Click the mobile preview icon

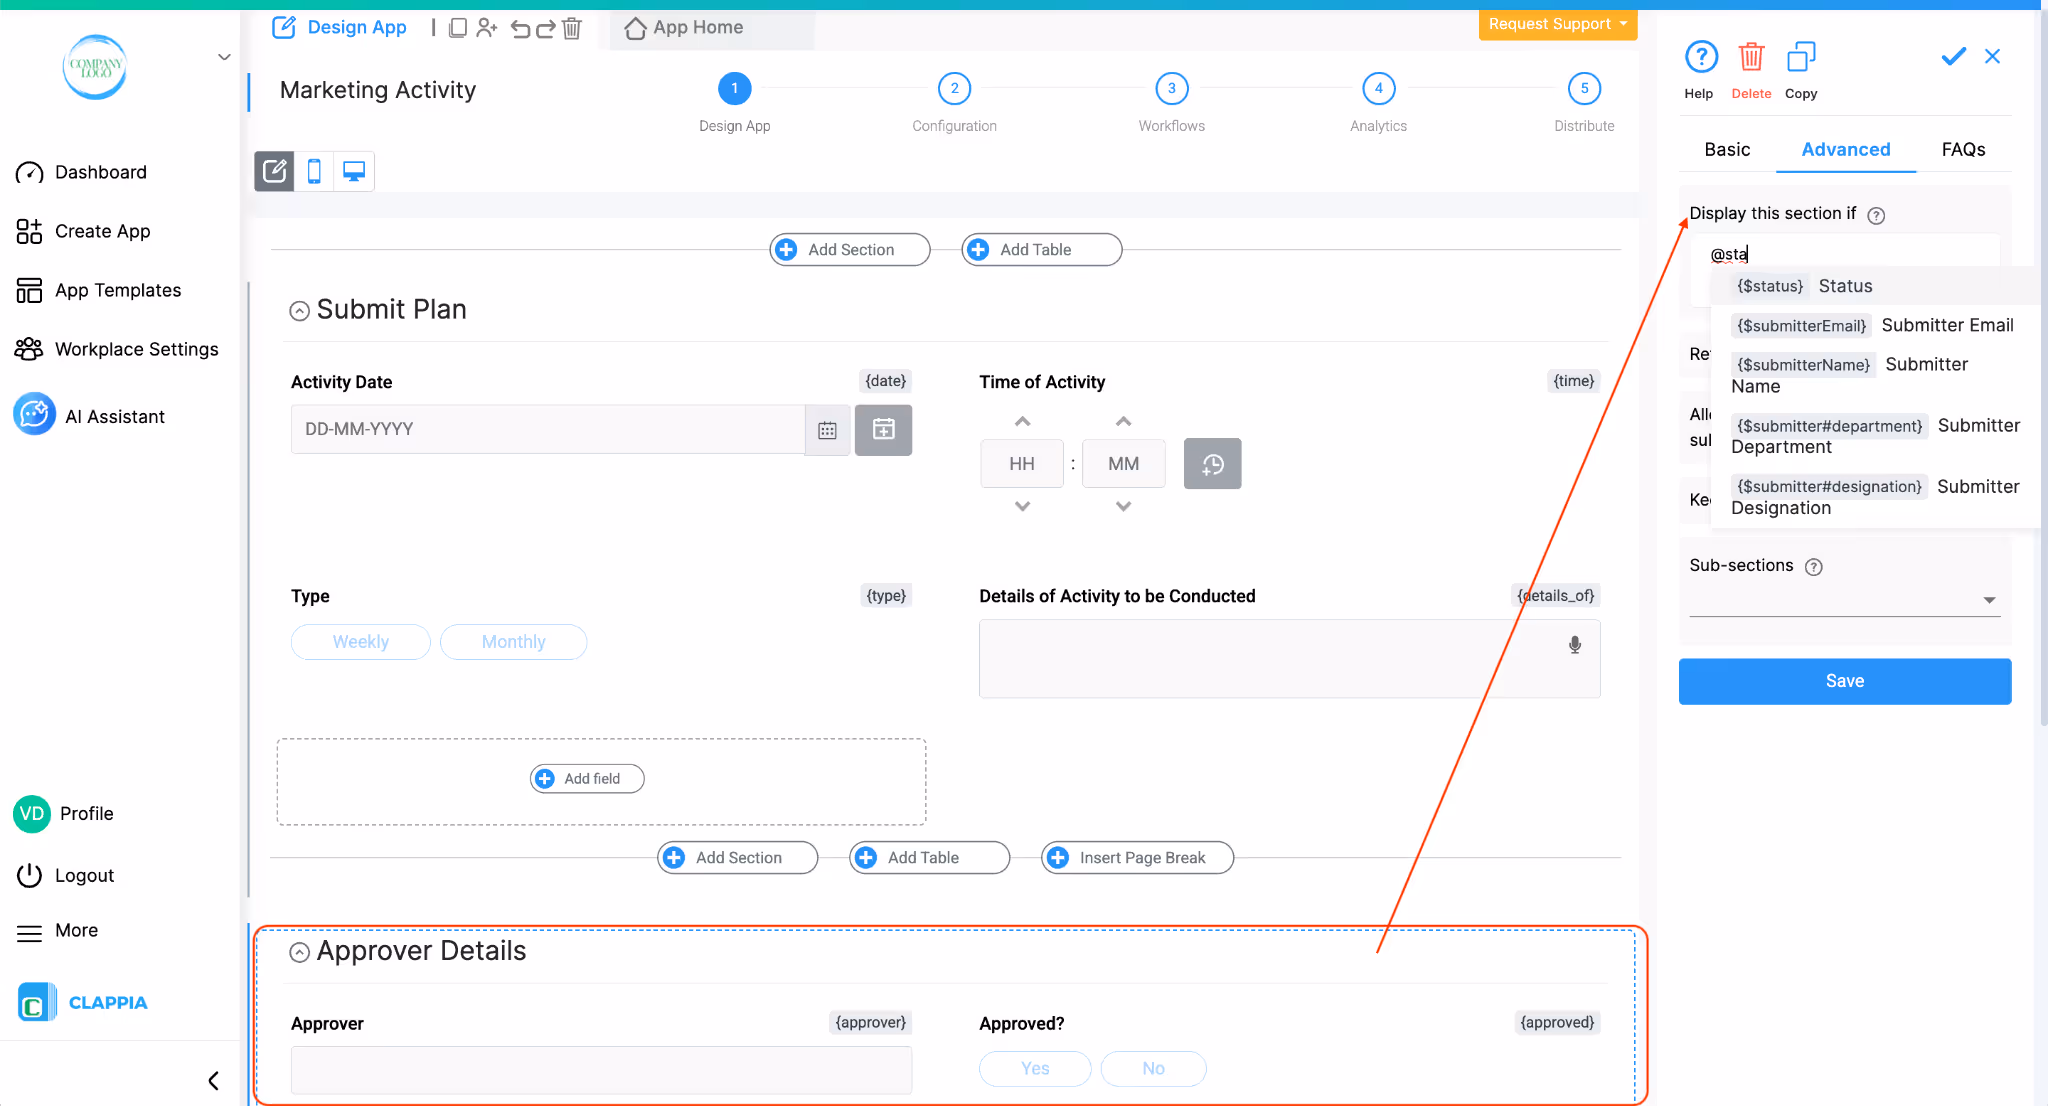click(x=314, y=171)
